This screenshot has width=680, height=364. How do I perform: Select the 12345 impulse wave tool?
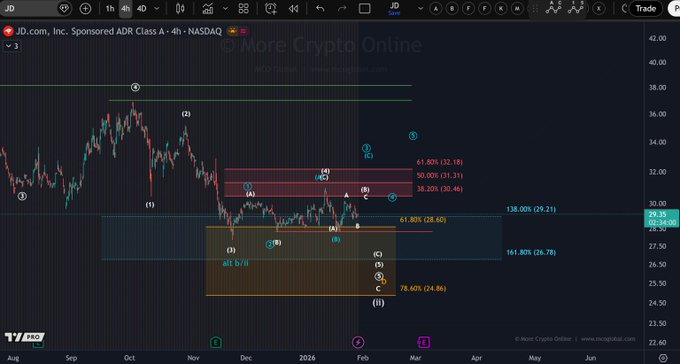pos(576,7)
